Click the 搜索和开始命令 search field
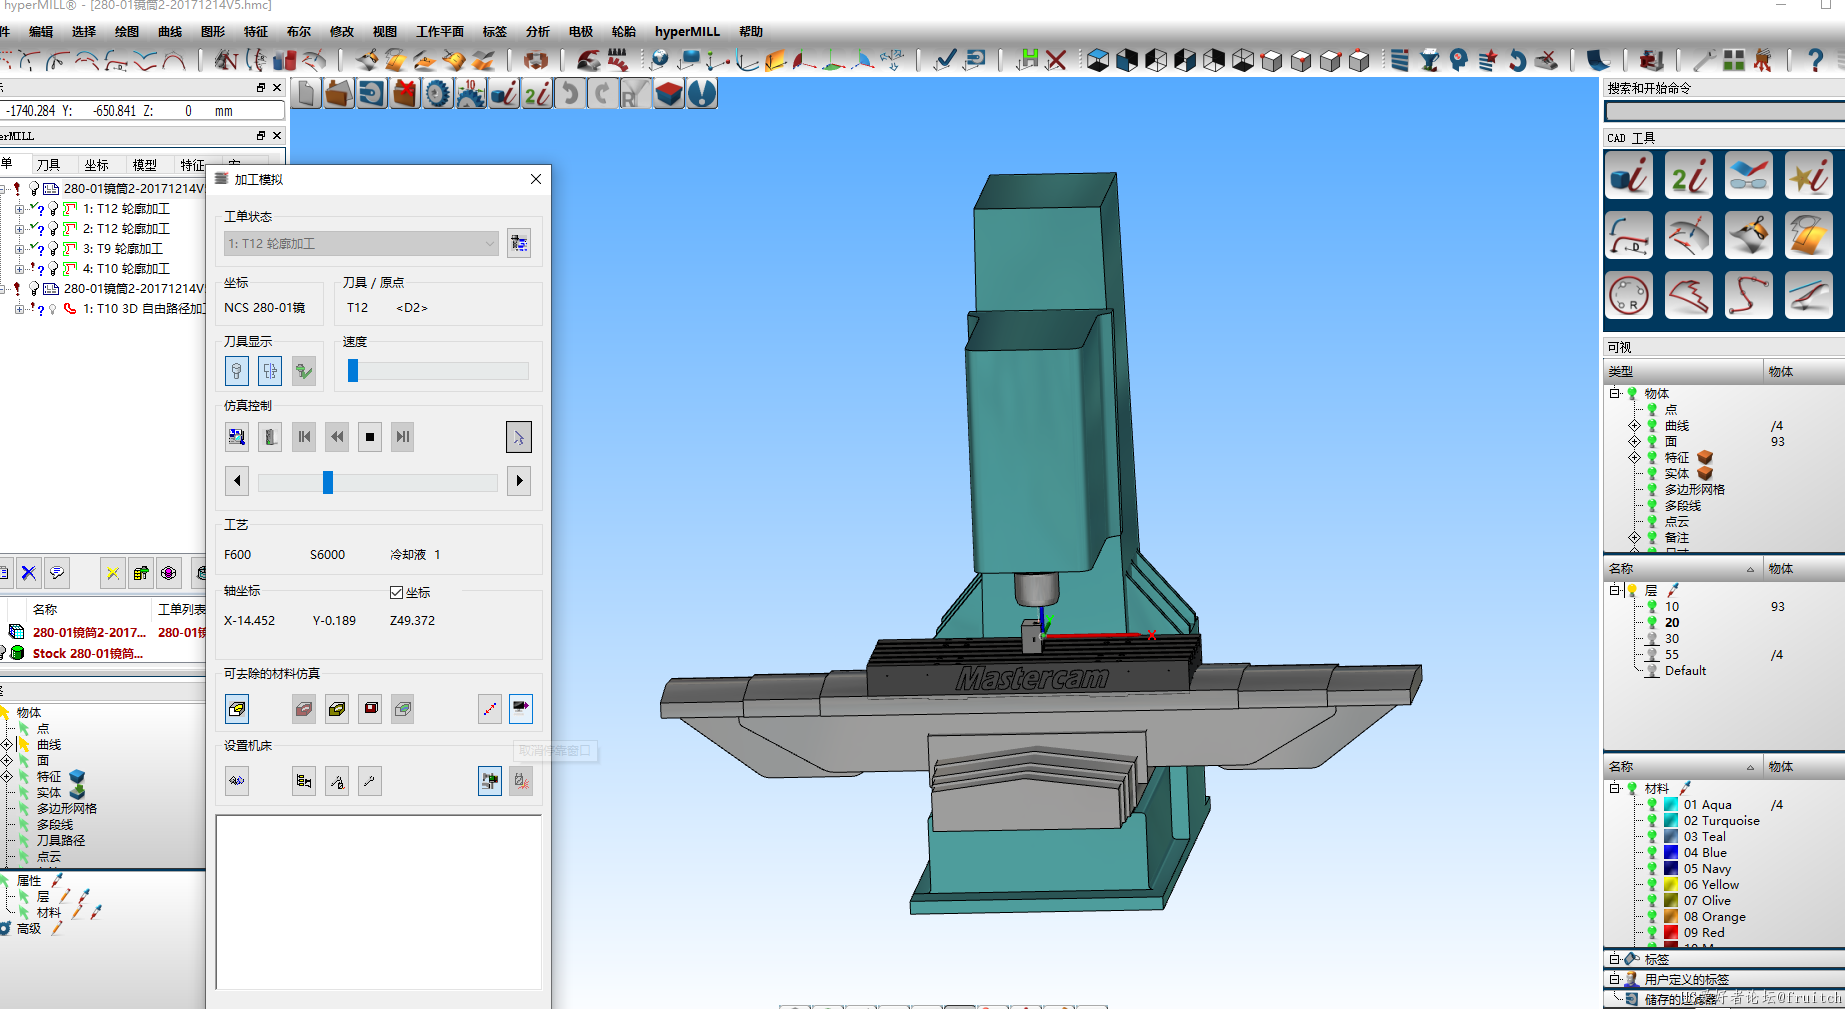 [x=1725, y=112]
